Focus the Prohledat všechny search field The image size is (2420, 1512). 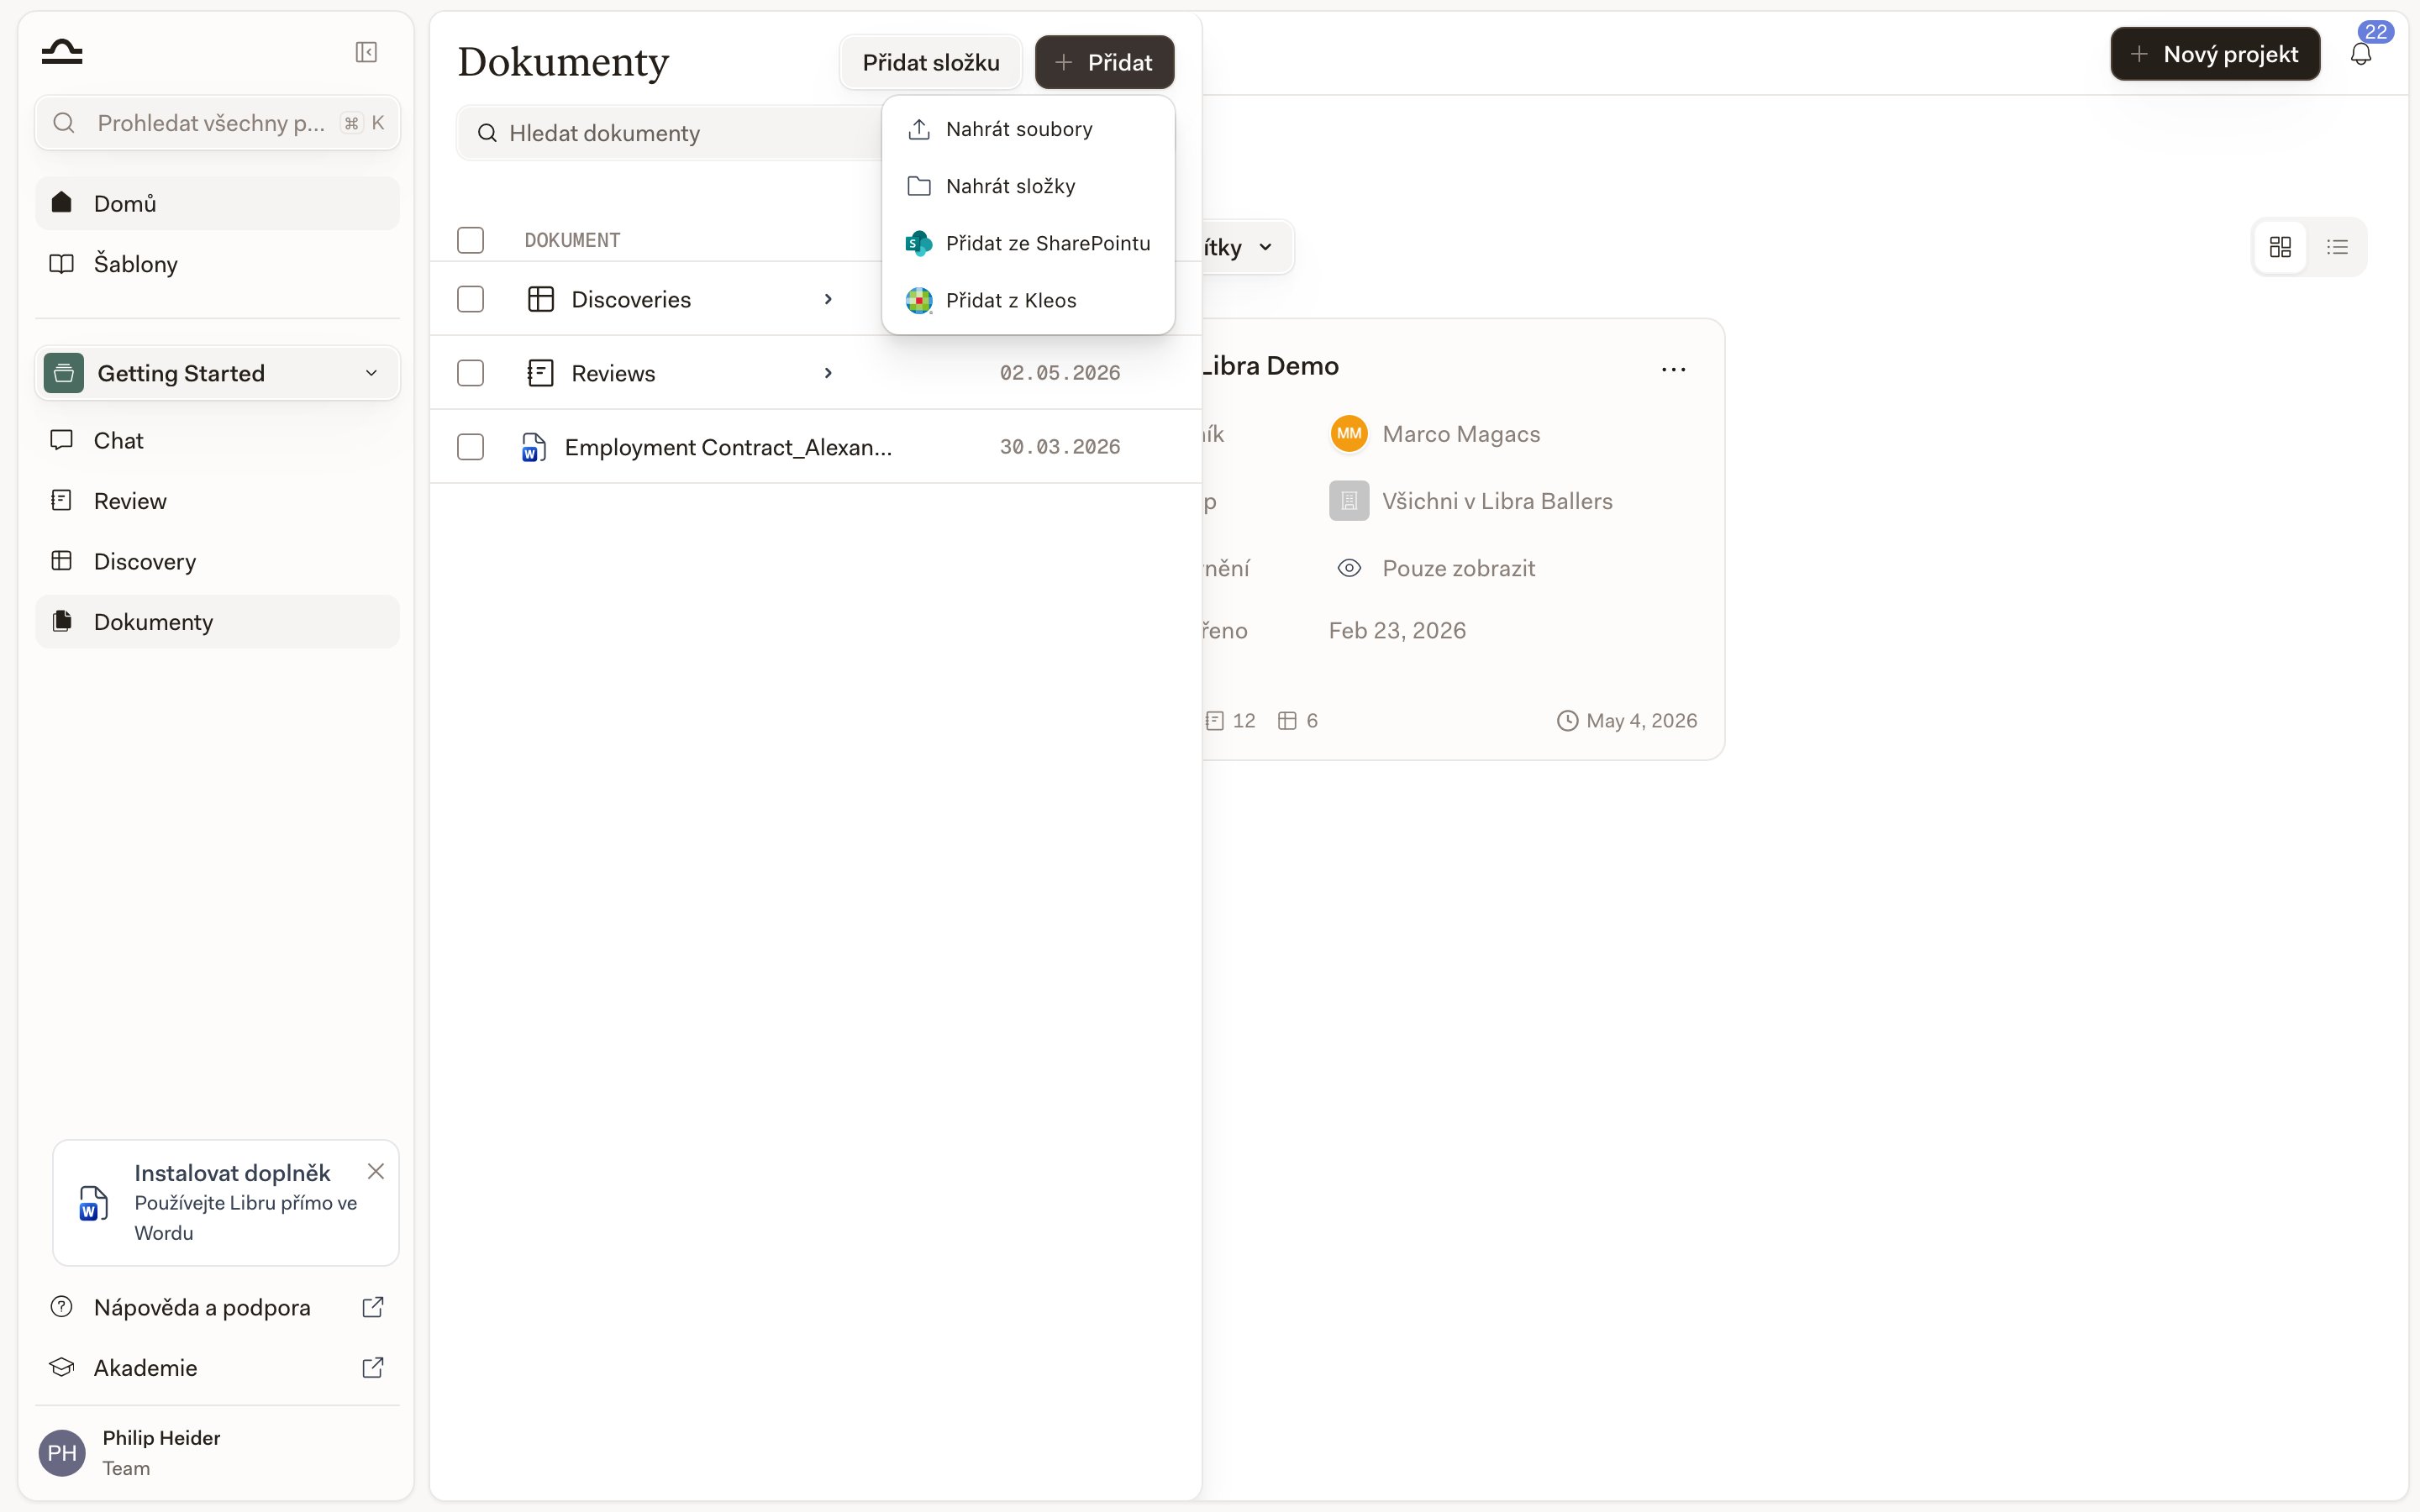(217, 123)
